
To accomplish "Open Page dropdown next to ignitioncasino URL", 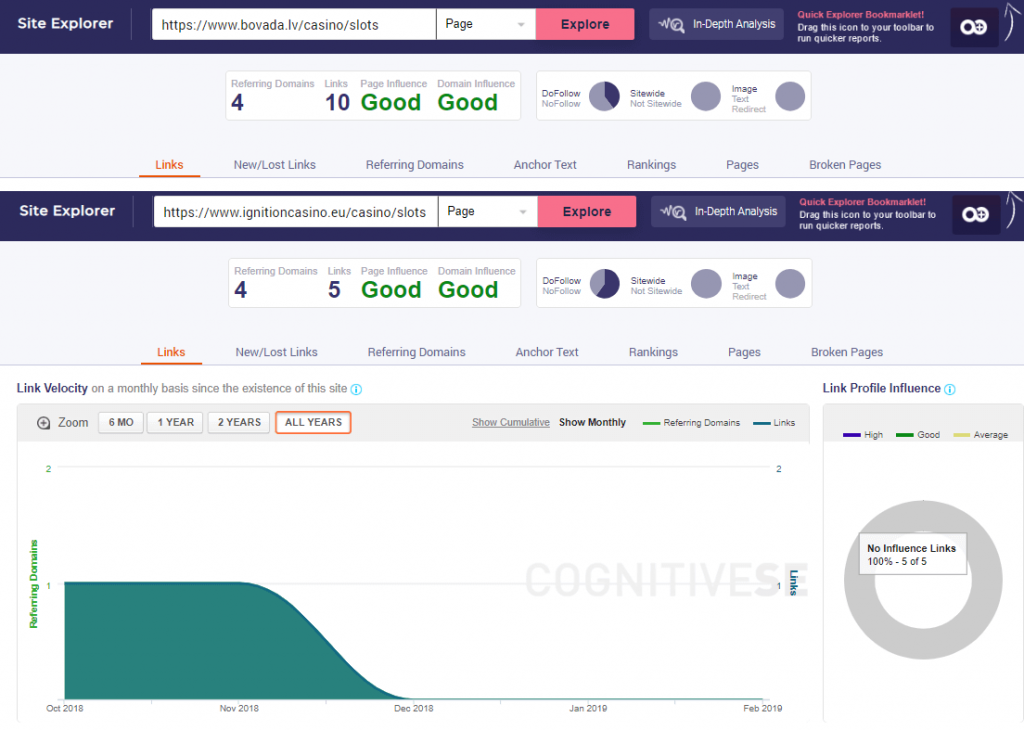I will tap(488, 212).
